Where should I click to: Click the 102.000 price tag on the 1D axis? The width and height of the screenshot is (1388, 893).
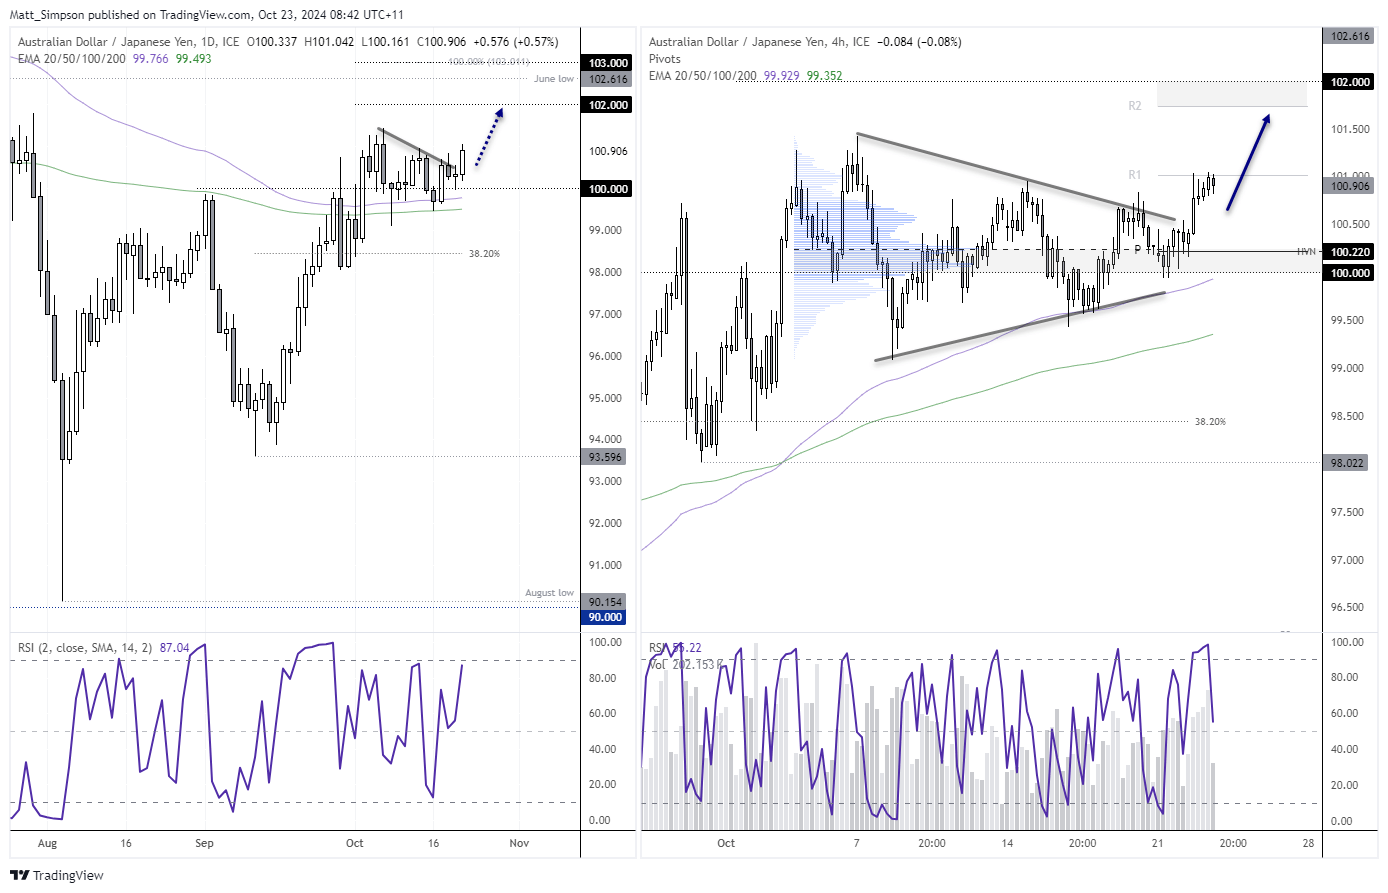[608, 105]
